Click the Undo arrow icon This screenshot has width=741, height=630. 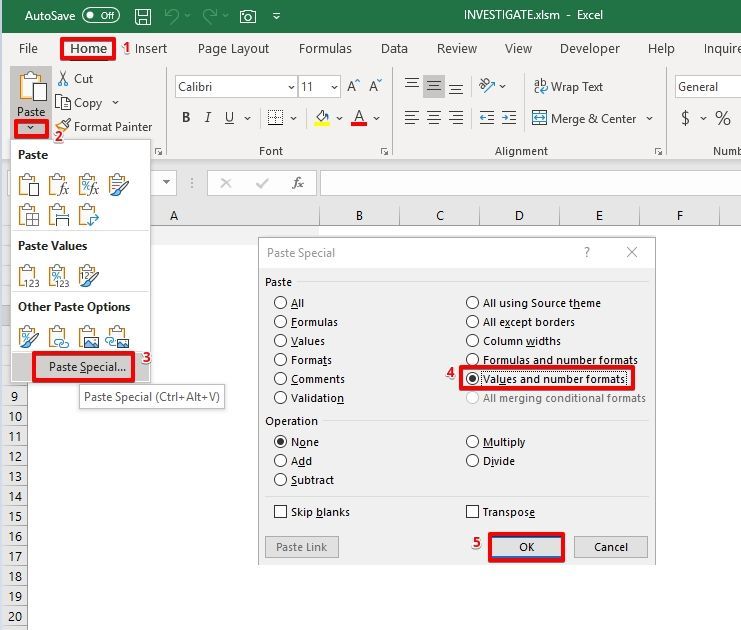172,16
